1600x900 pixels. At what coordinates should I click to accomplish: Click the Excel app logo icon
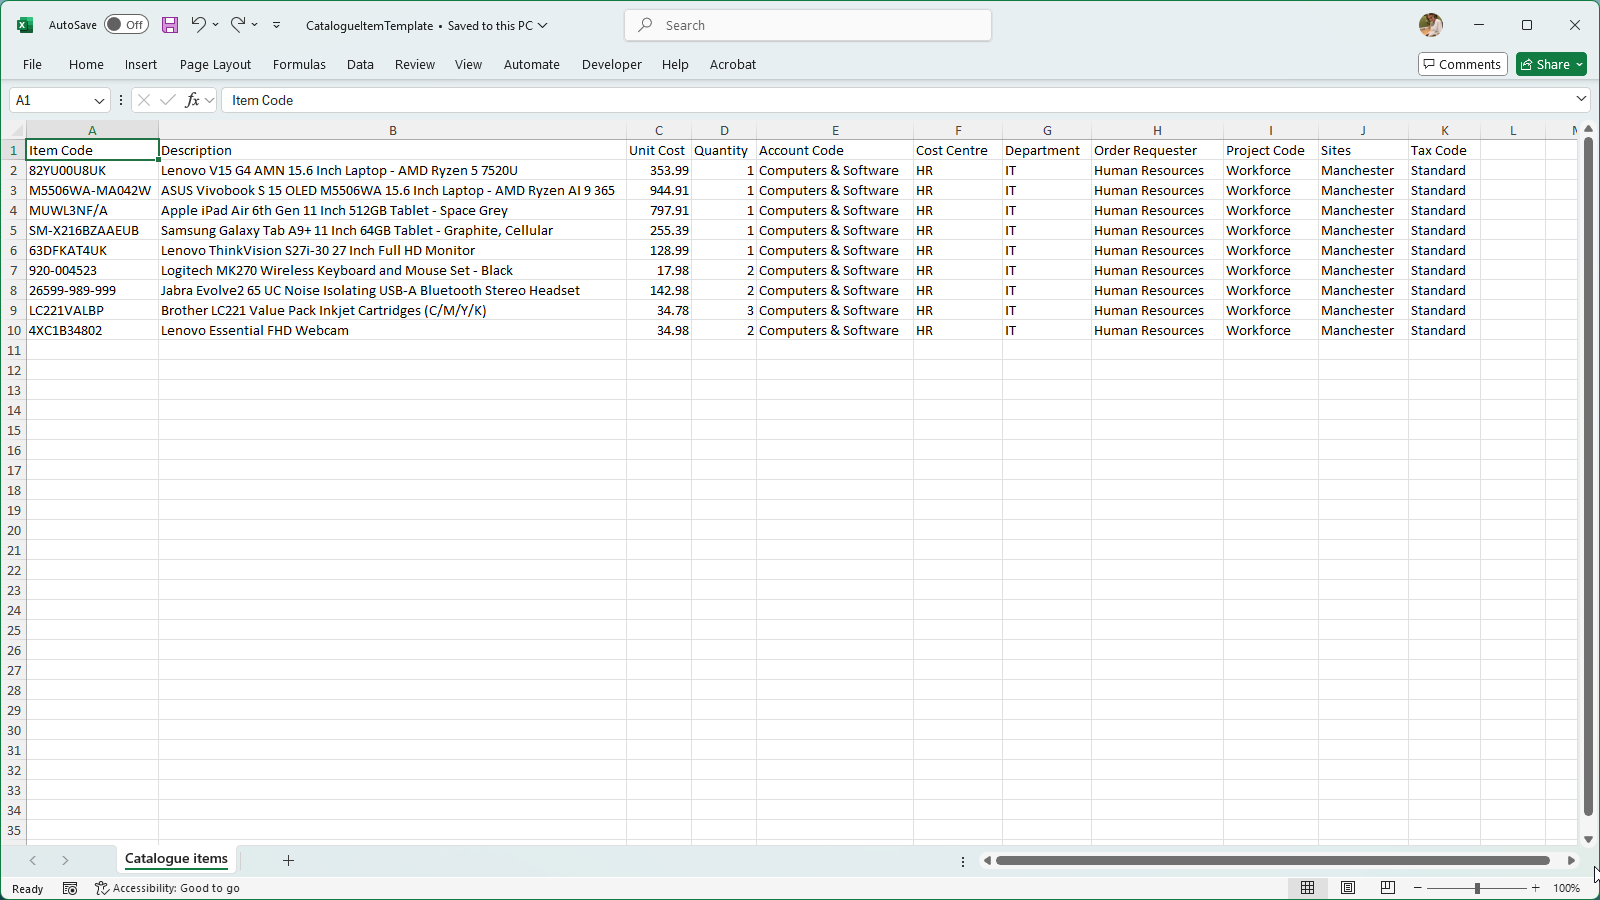25,25
